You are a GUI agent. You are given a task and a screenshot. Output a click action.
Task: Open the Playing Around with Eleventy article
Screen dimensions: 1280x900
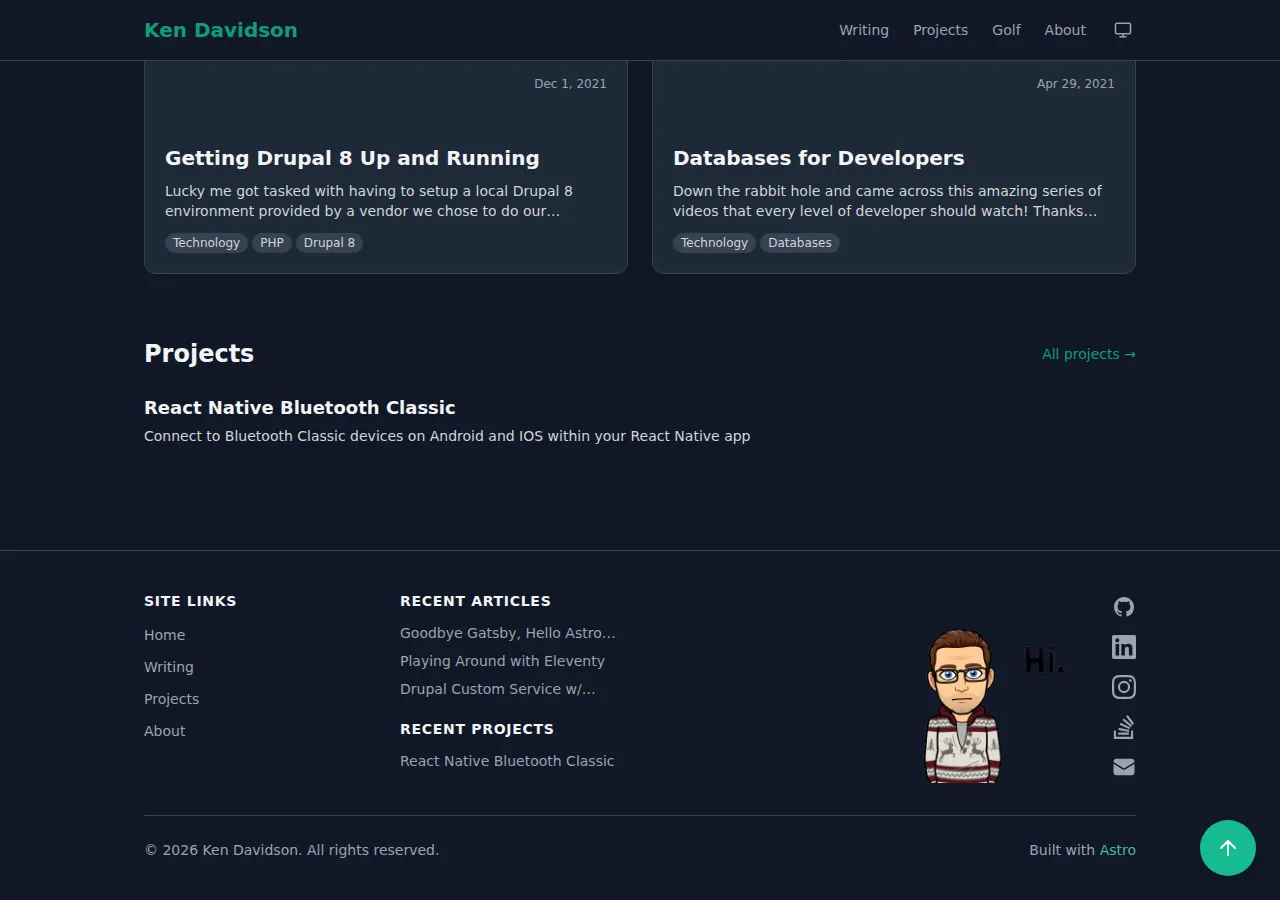click(x=502, y=660)
